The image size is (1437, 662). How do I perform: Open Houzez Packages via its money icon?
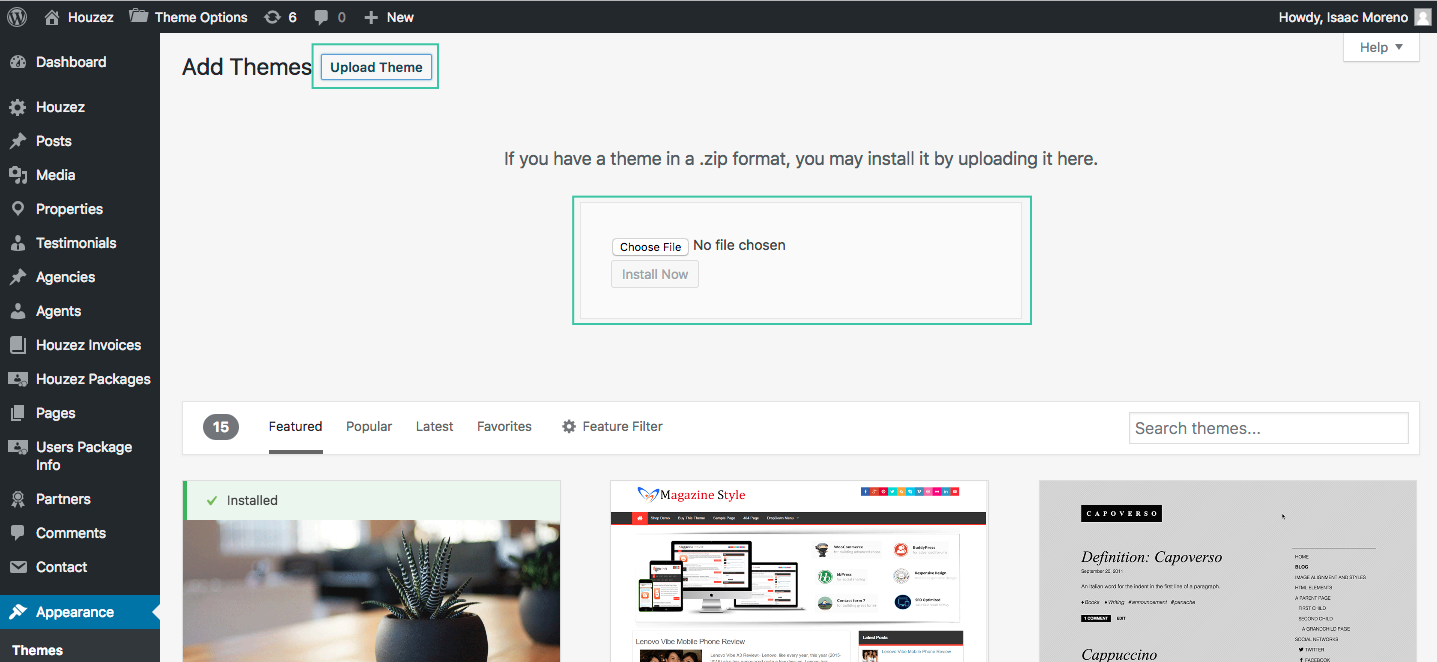[18, 379]
